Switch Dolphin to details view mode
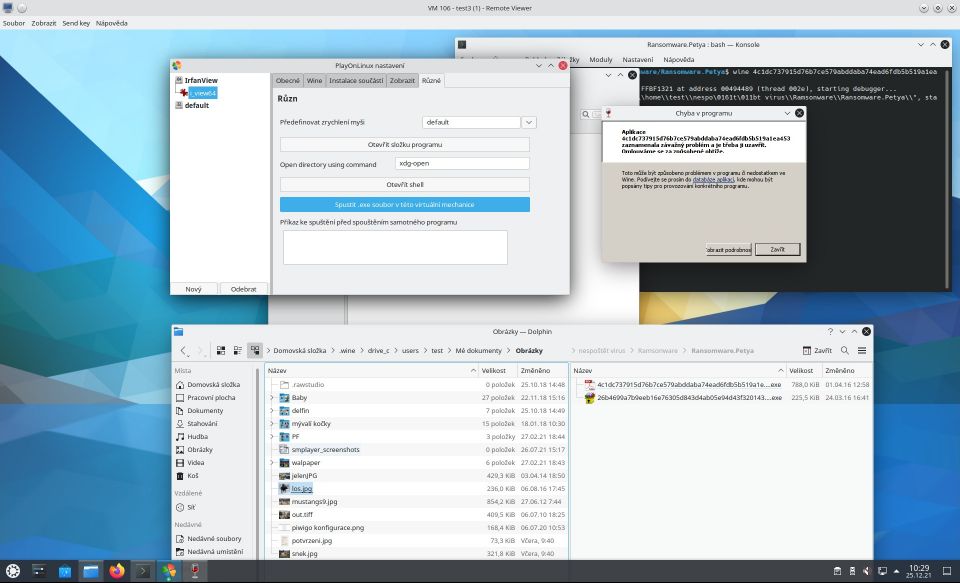The height and width of the screenshot is (583, 960). point(255,350)
